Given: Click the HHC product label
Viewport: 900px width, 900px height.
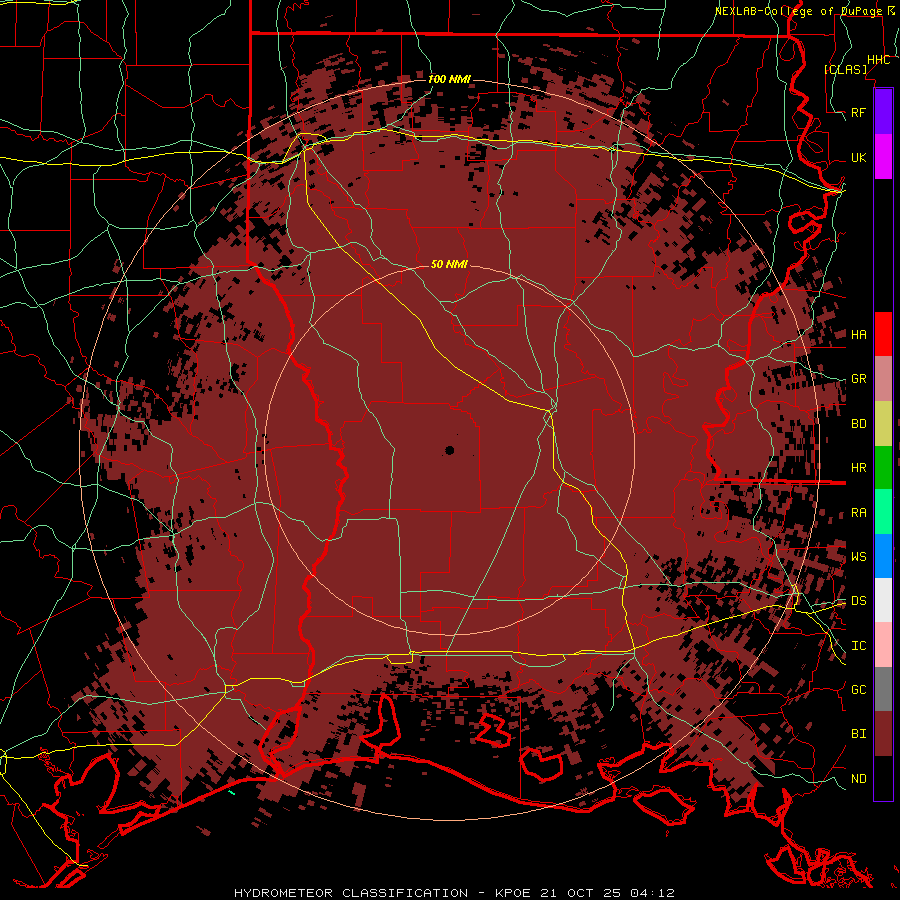Looking at the screenshot, I should tap(879, 60).
